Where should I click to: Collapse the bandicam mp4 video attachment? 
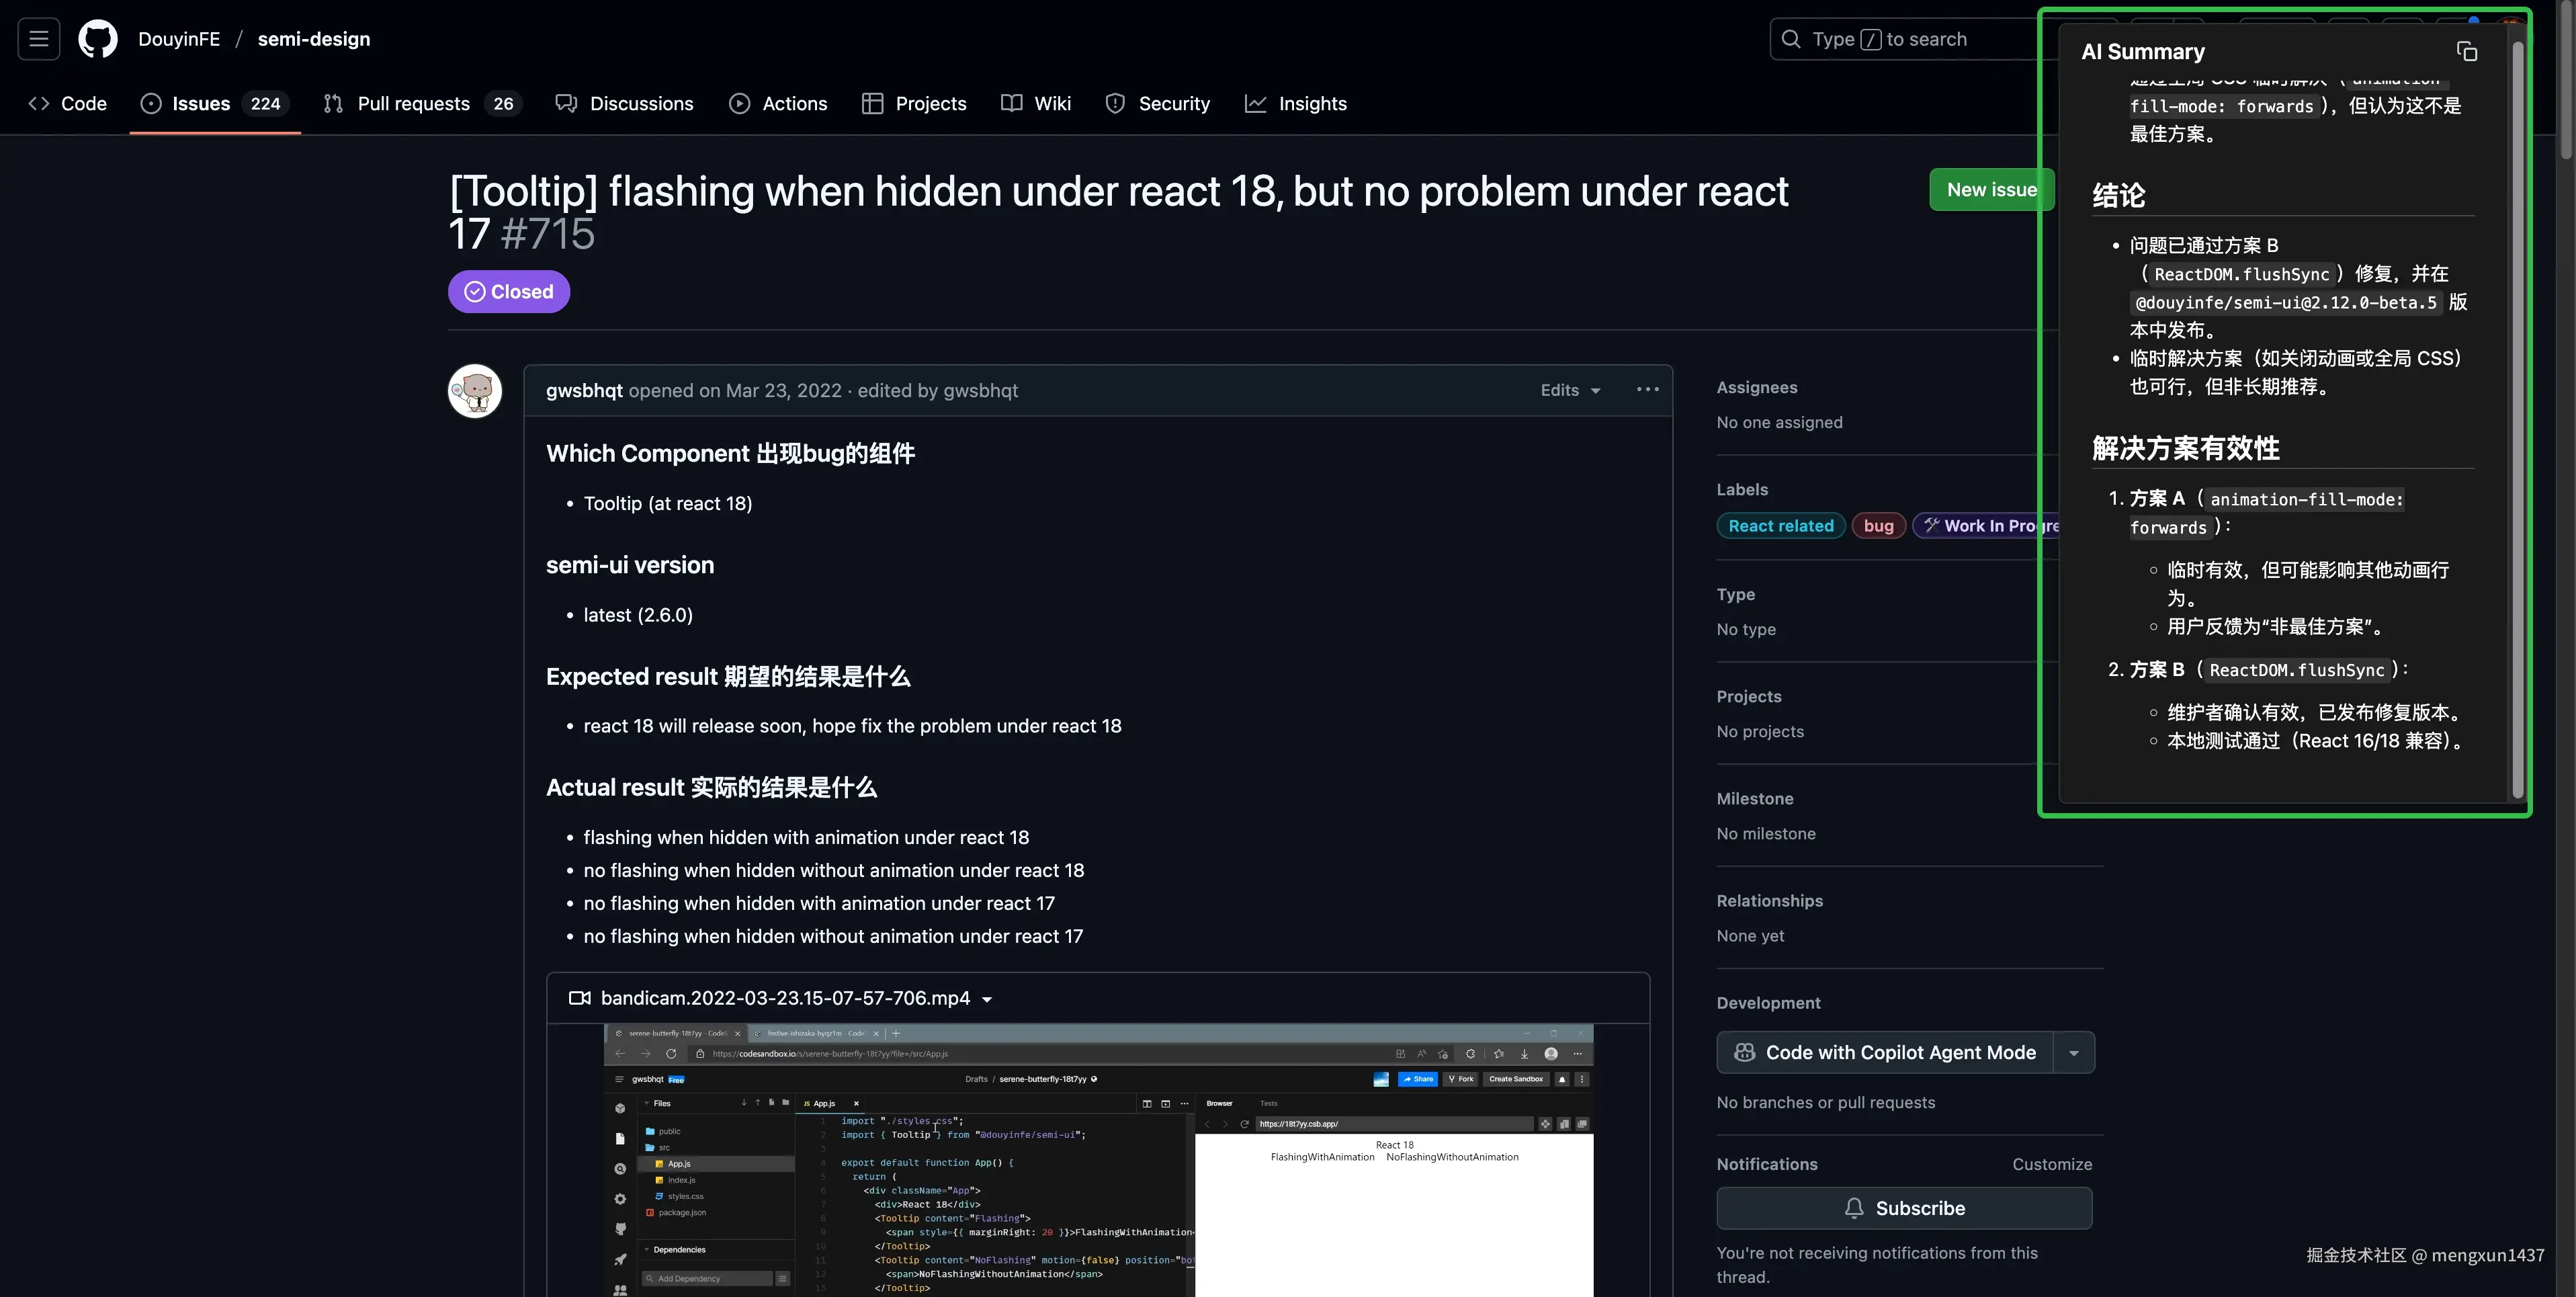[x=987, y=999]
